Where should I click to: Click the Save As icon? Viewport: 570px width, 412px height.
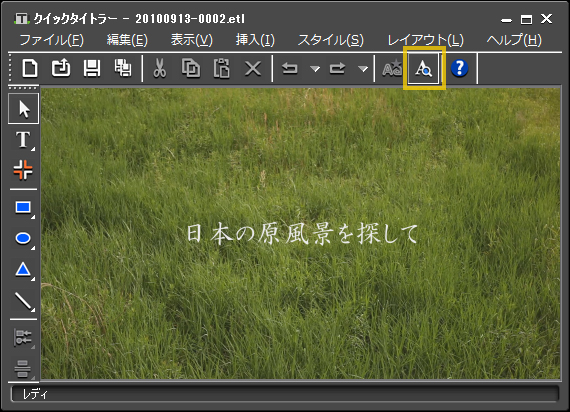tap(123, 68)
